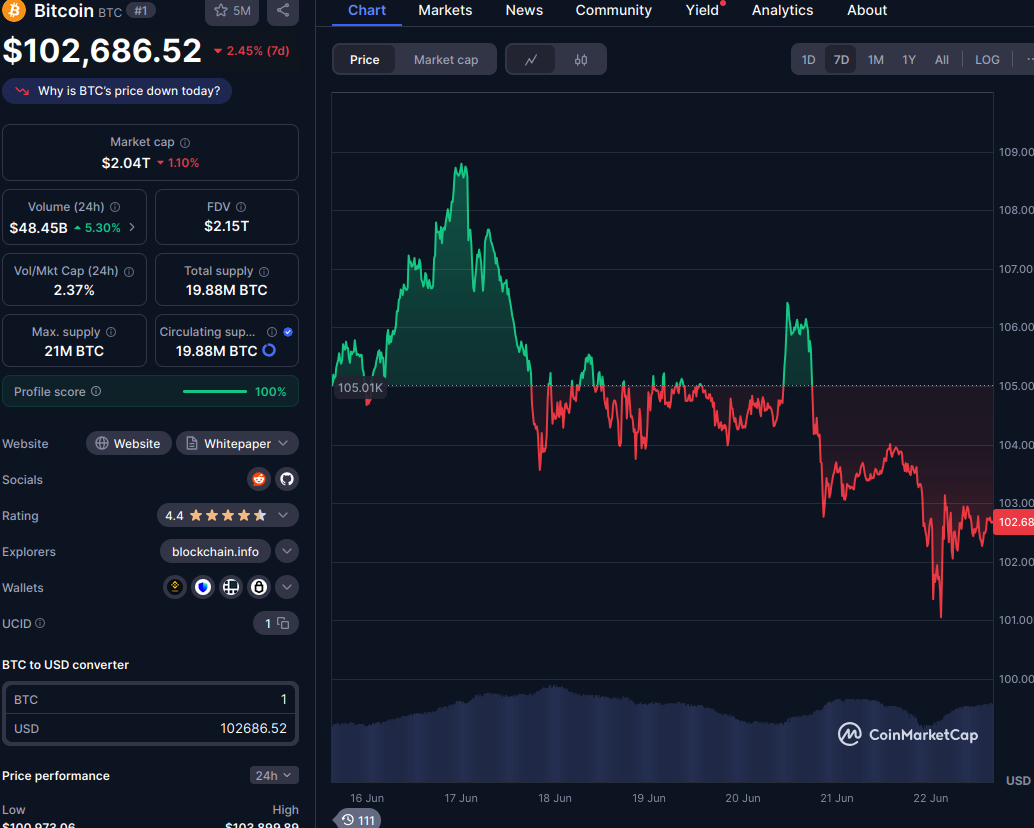Open the News tab

point(524,11)
